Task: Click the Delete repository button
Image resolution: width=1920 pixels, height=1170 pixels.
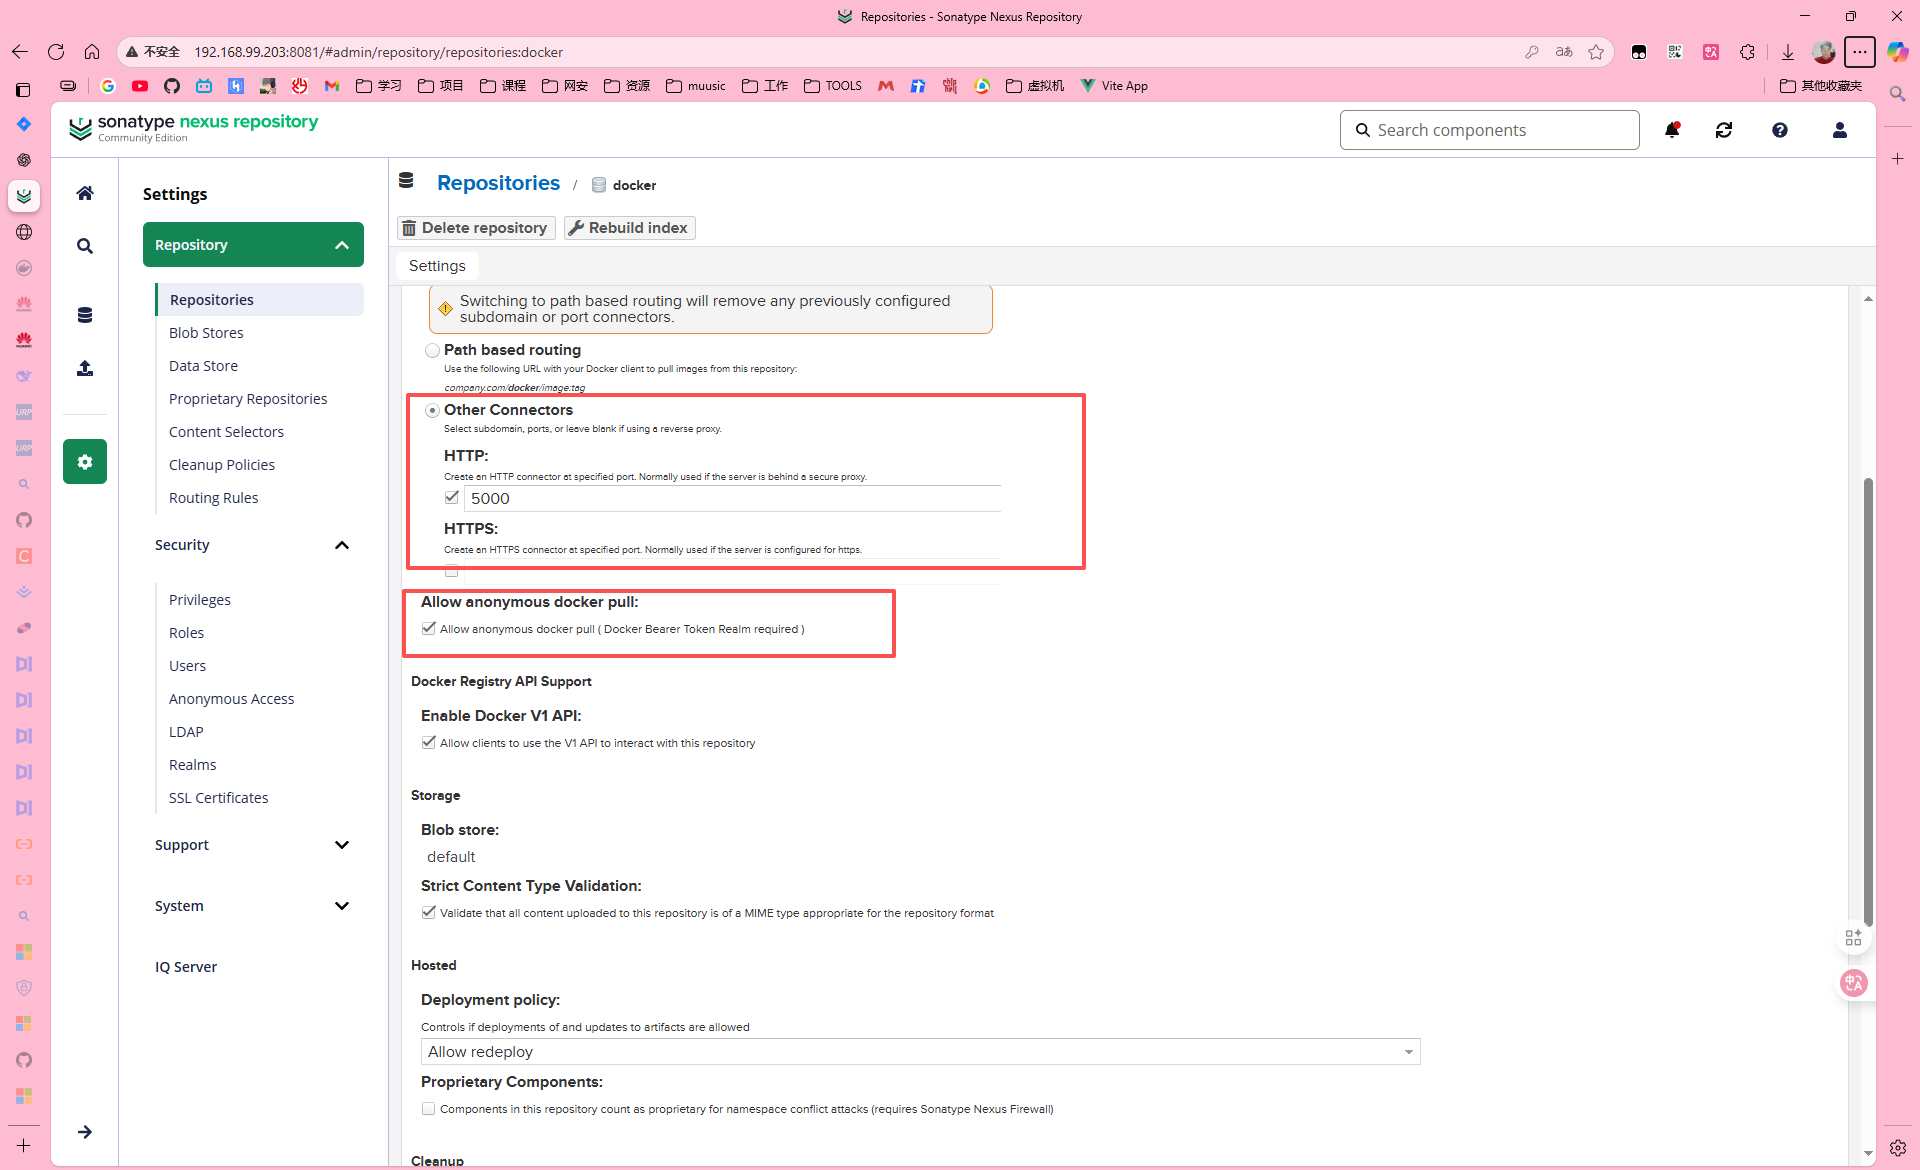Action: 476,228
